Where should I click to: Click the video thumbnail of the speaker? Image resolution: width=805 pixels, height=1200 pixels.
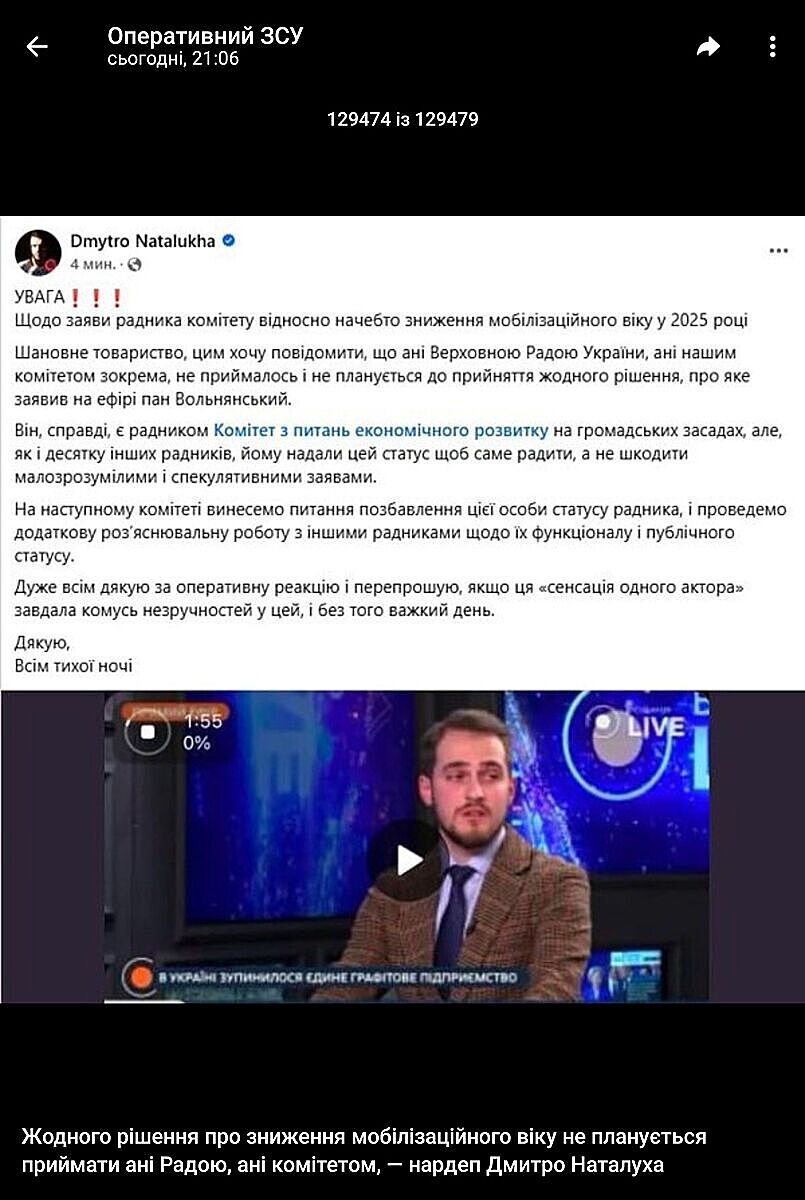(x=407, y=846)
